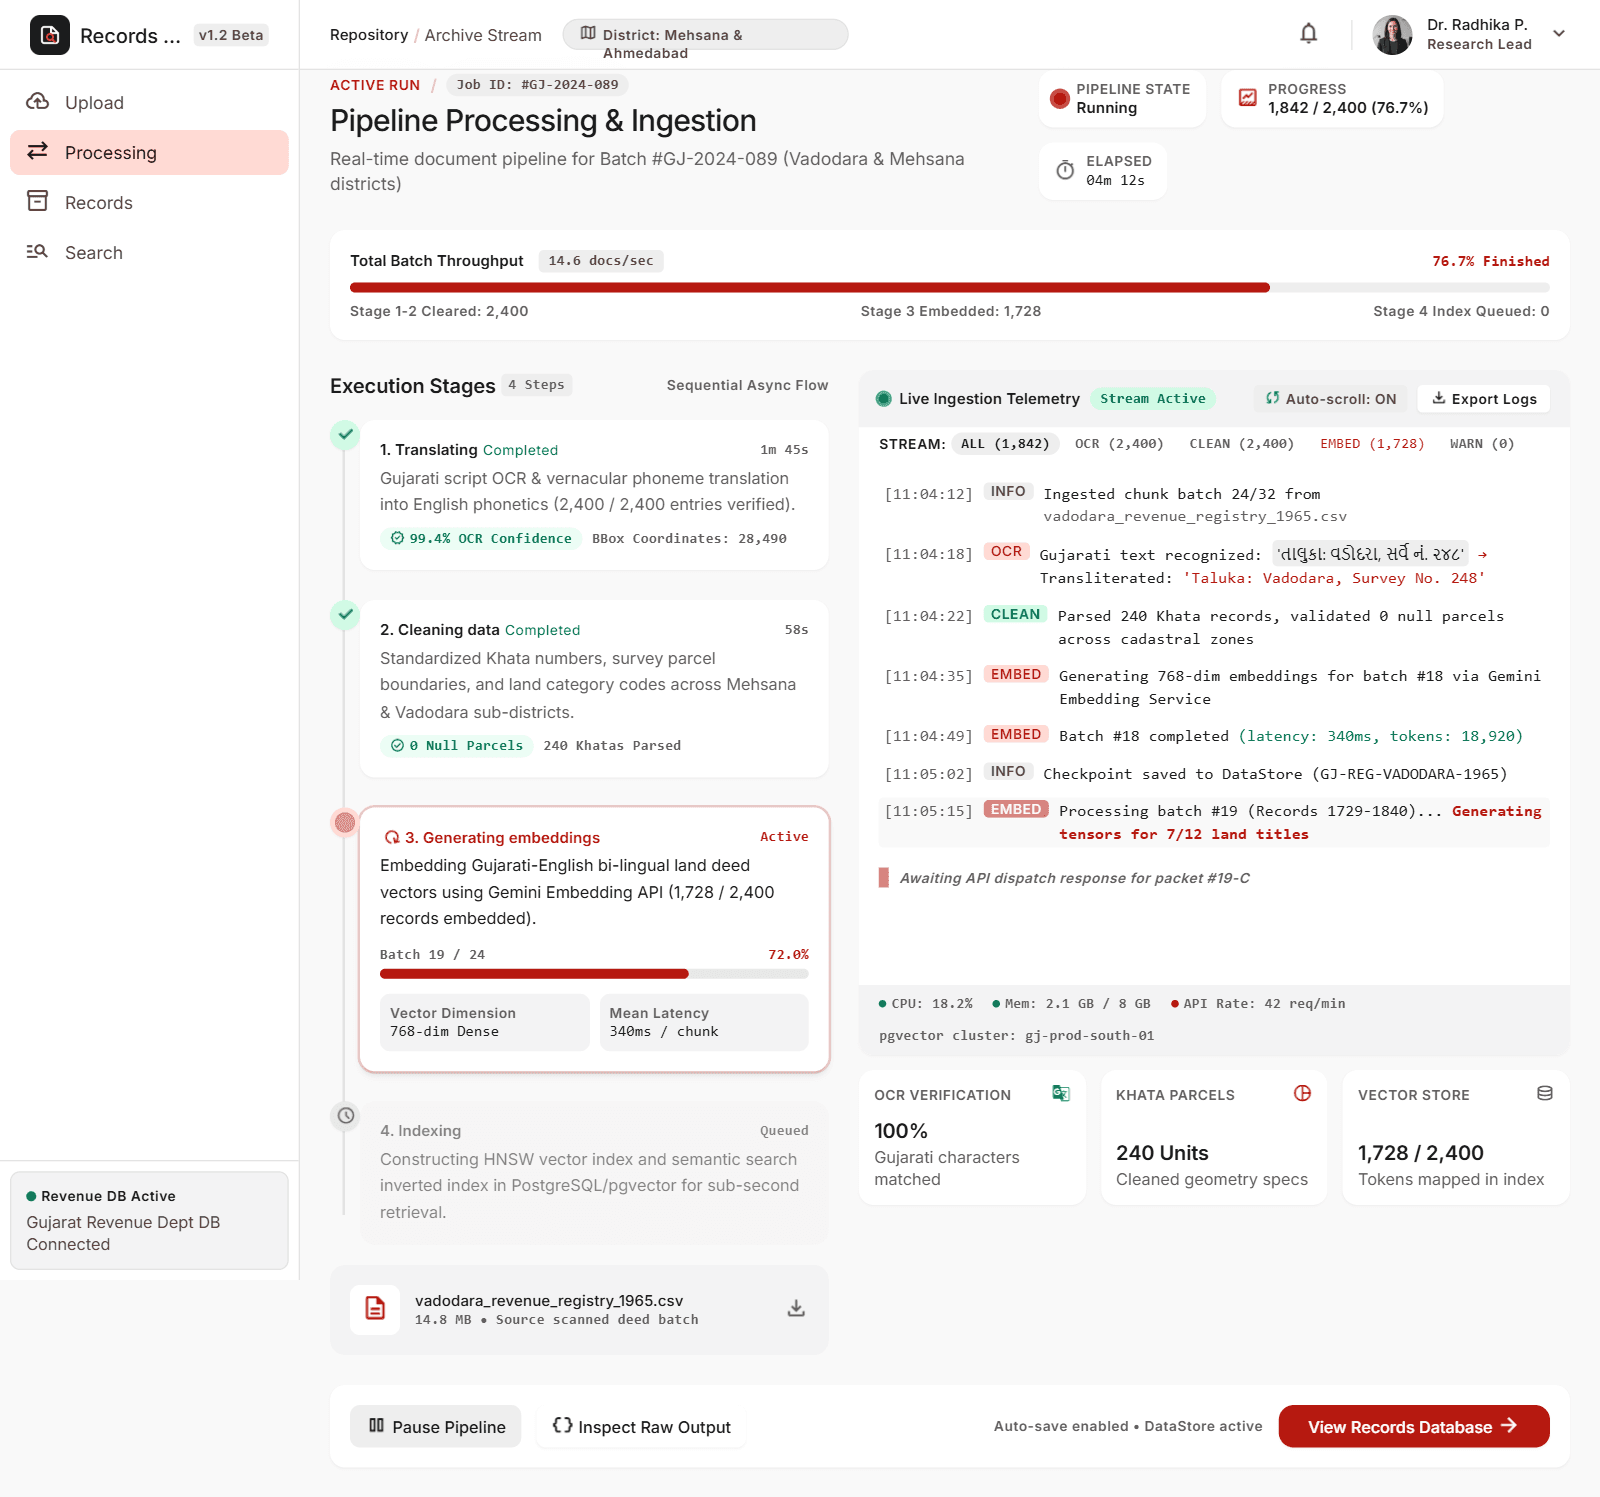Select Processing in the sidebar
This screenshot has height=1497, width=1600.
click(150, 152)
